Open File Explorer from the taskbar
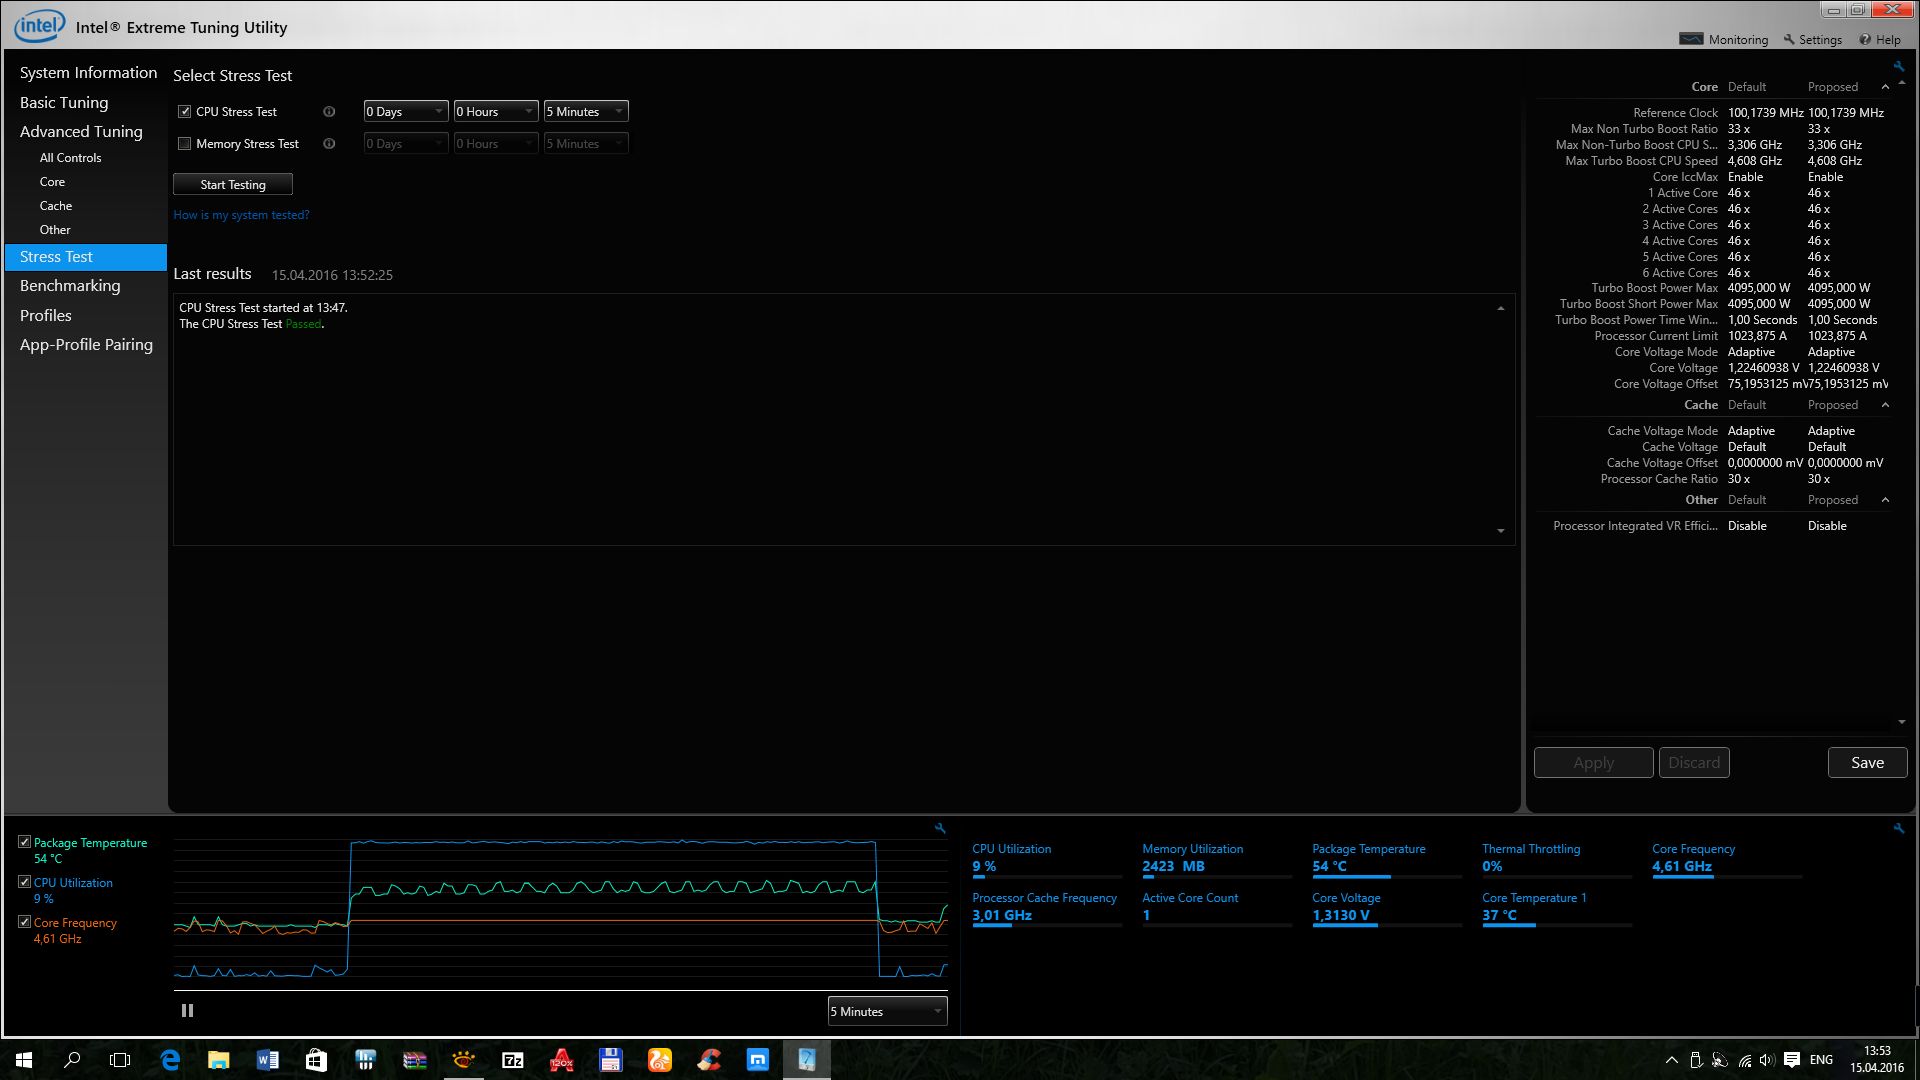This screenshot has width=1920, height=1080. [x=219, y=1060]
